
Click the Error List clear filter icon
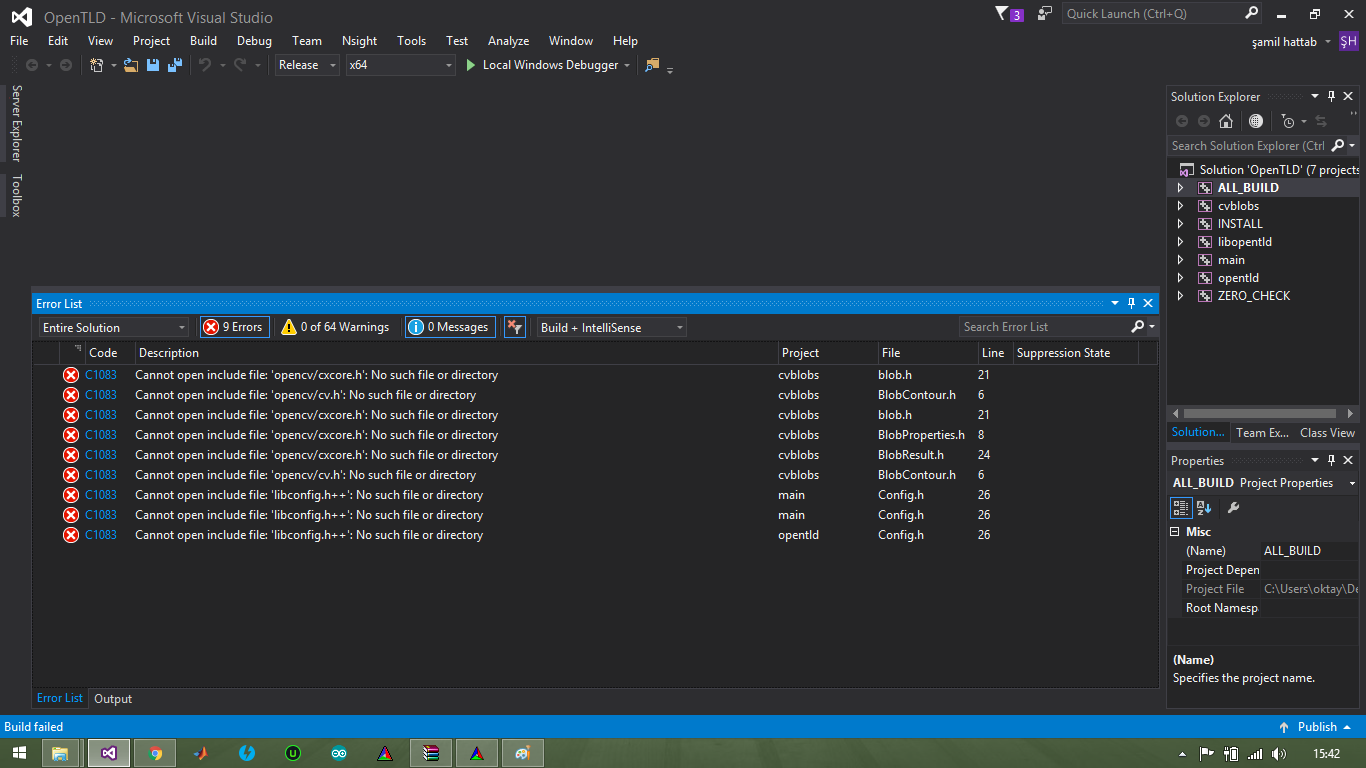(514, 327)
